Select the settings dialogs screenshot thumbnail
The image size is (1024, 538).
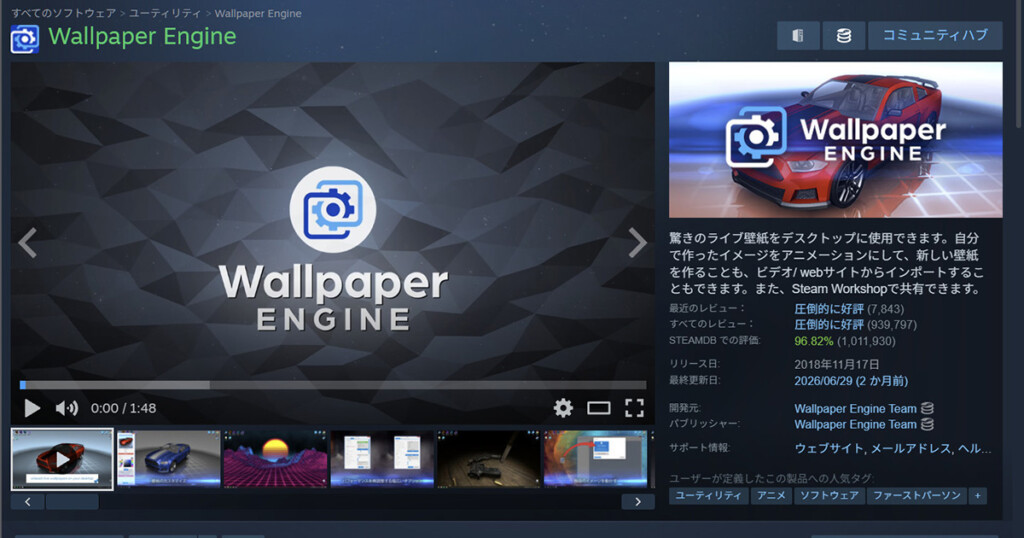382,459
